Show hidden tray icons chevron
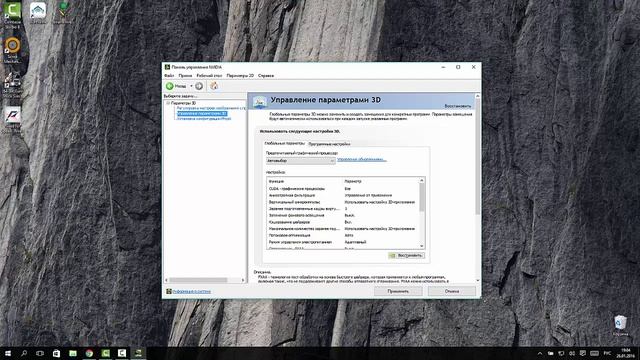The width and height of the screenshot is (640, 360). pyautogui.click(x=540, y=353)
